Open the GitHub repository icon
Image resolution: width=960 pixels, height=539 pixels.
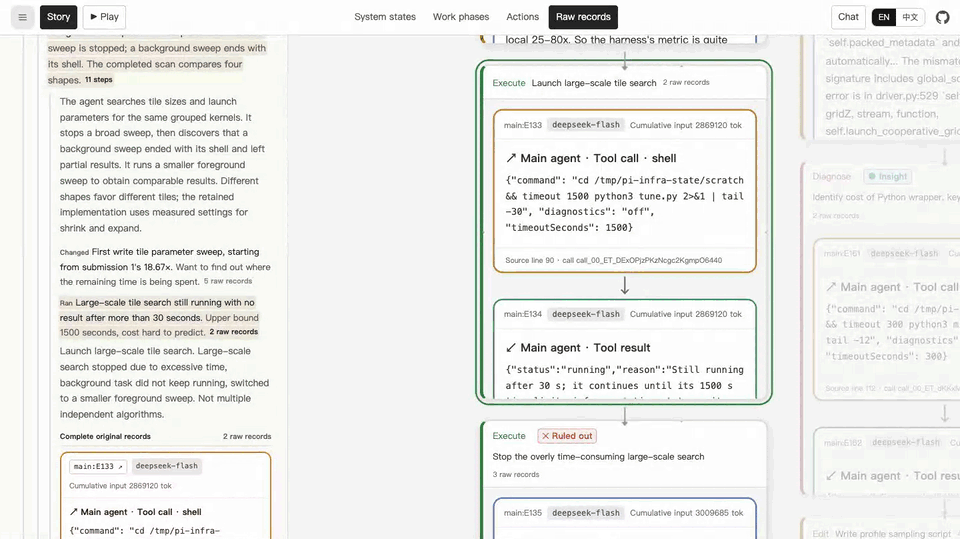coord(943,17)
